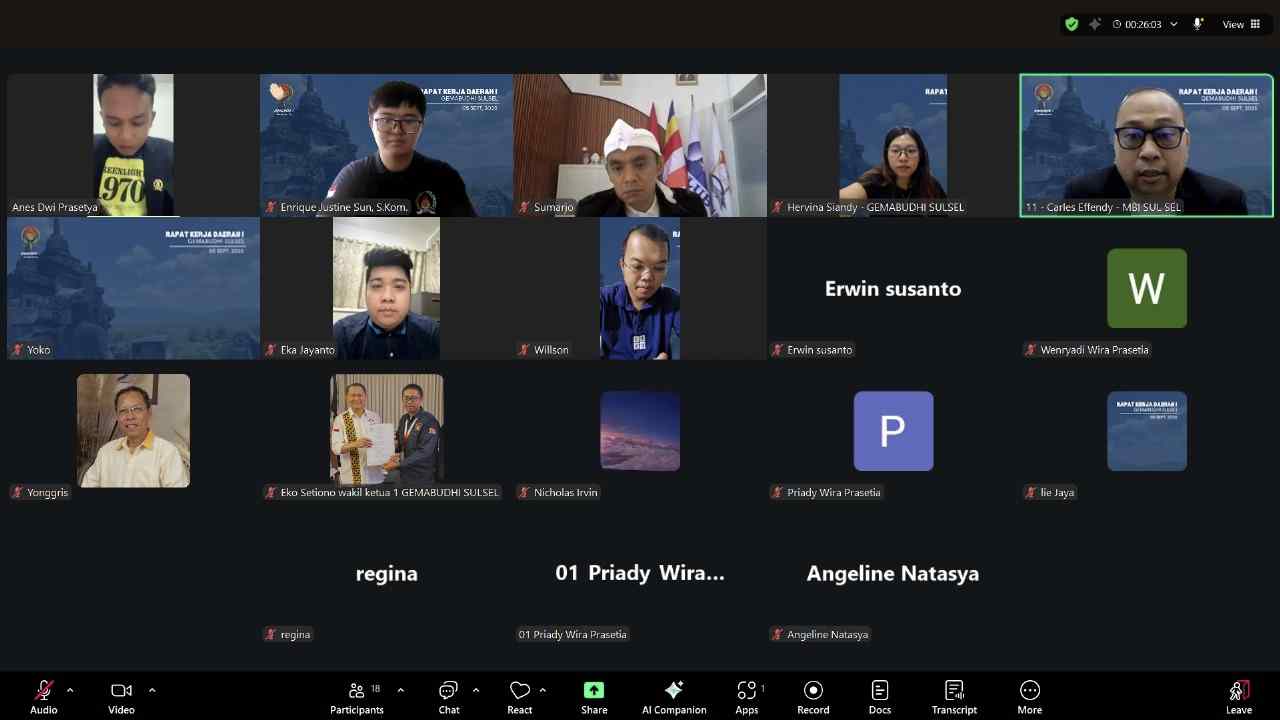Open the View layout menu

1241,24
